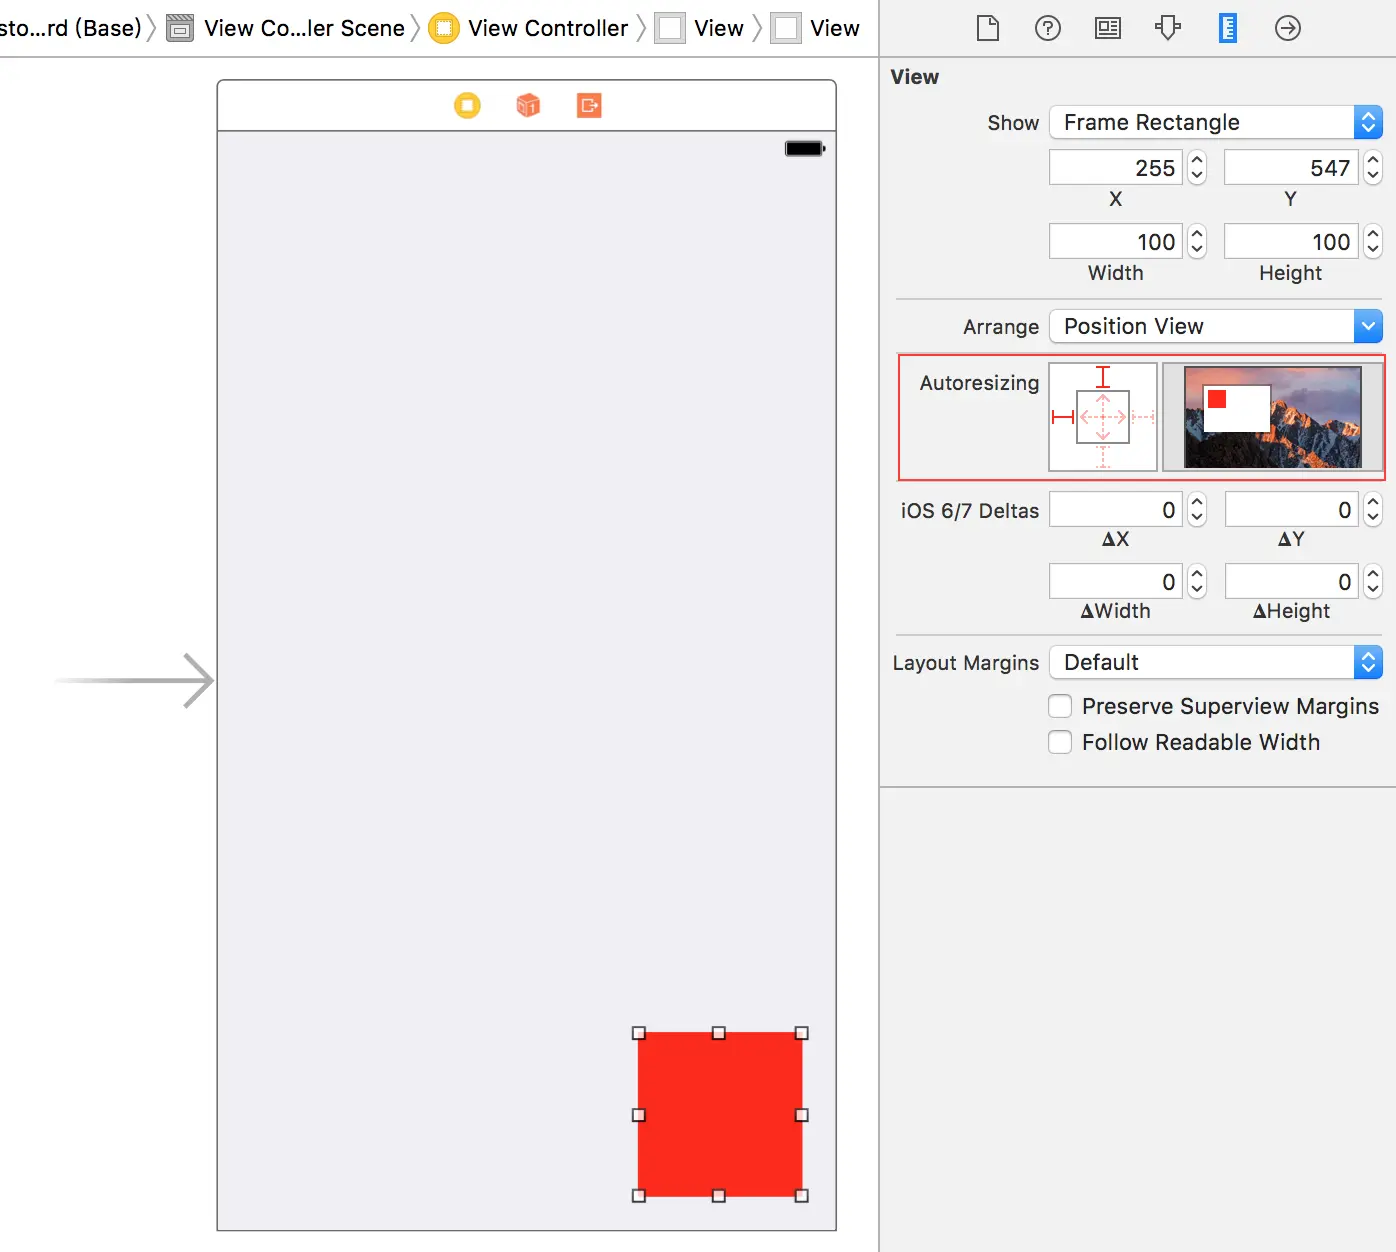Select View Controller in jump bar
Image resolution: width=1396 pixels, height=1252 pixels.
548,28
